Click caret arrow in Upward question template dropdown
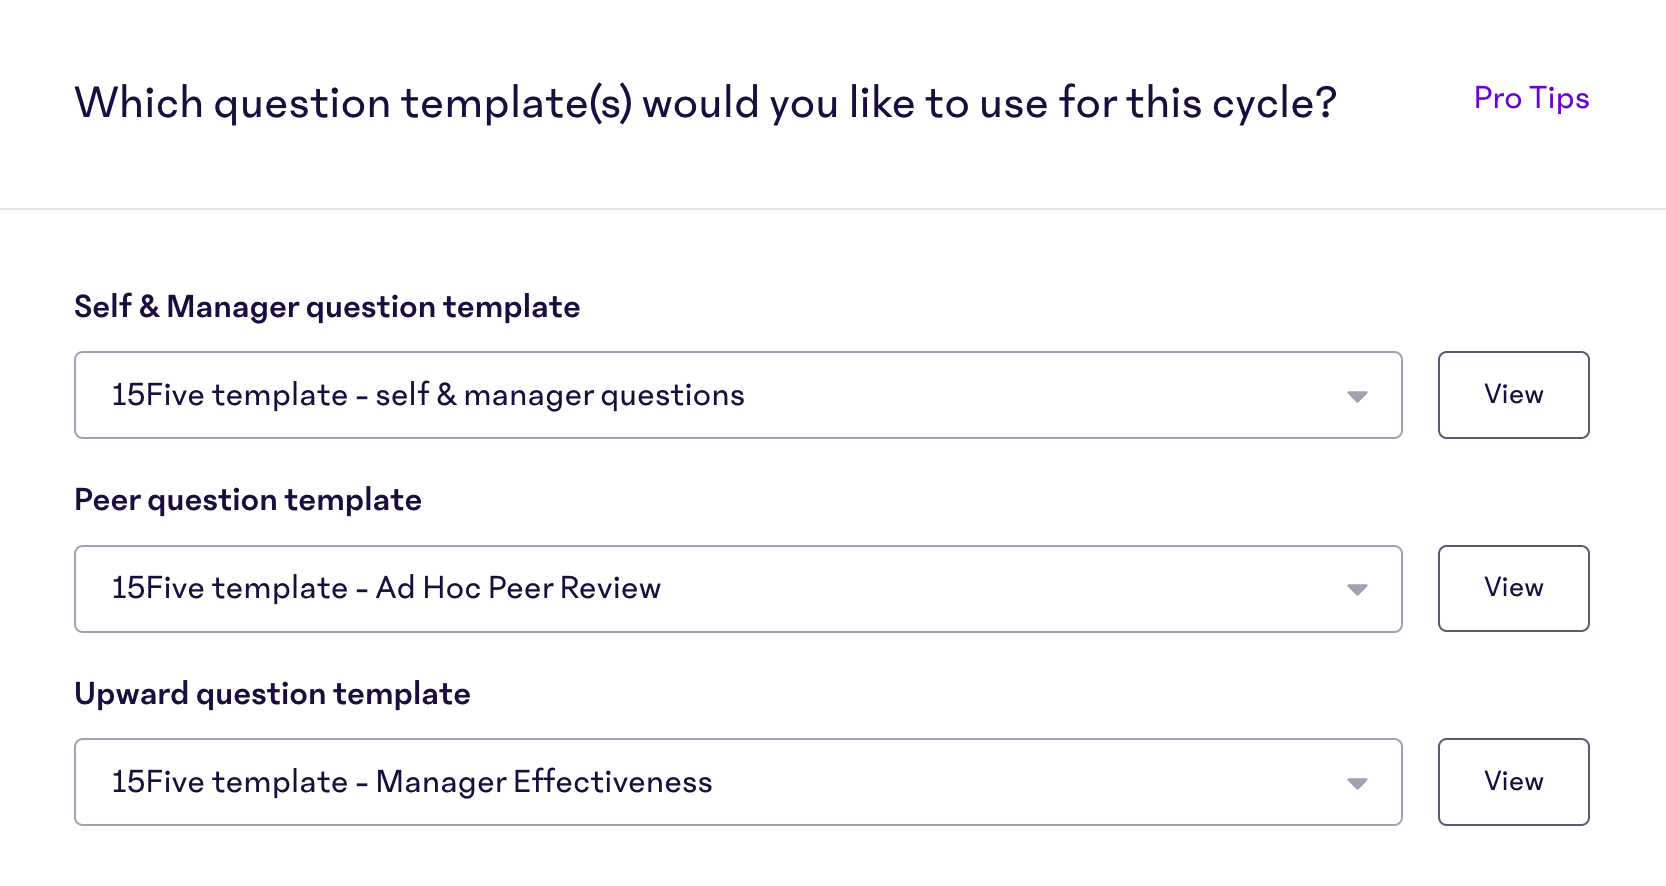Image resolution: width=1666 pixels, height=886 pixels. [1356, 783]
